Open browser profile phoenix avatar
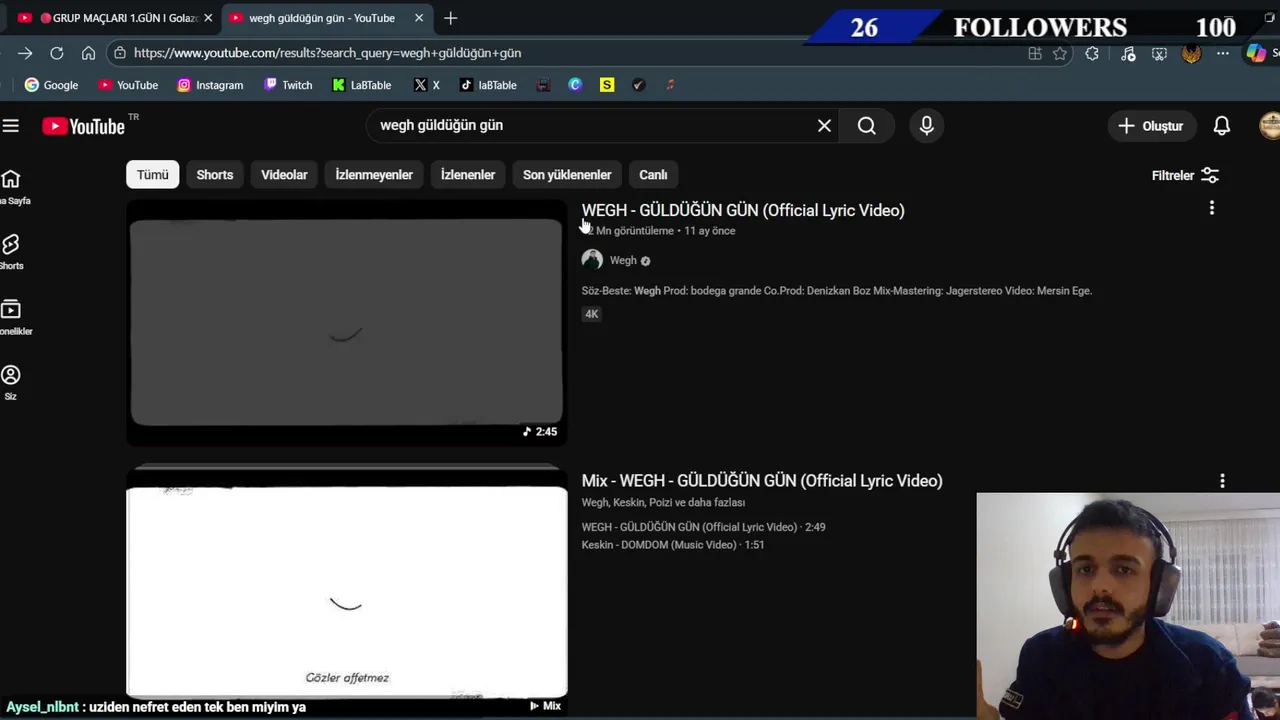Image resolution: width=1280 pixels, height=720 pixels. point(1191,54)
